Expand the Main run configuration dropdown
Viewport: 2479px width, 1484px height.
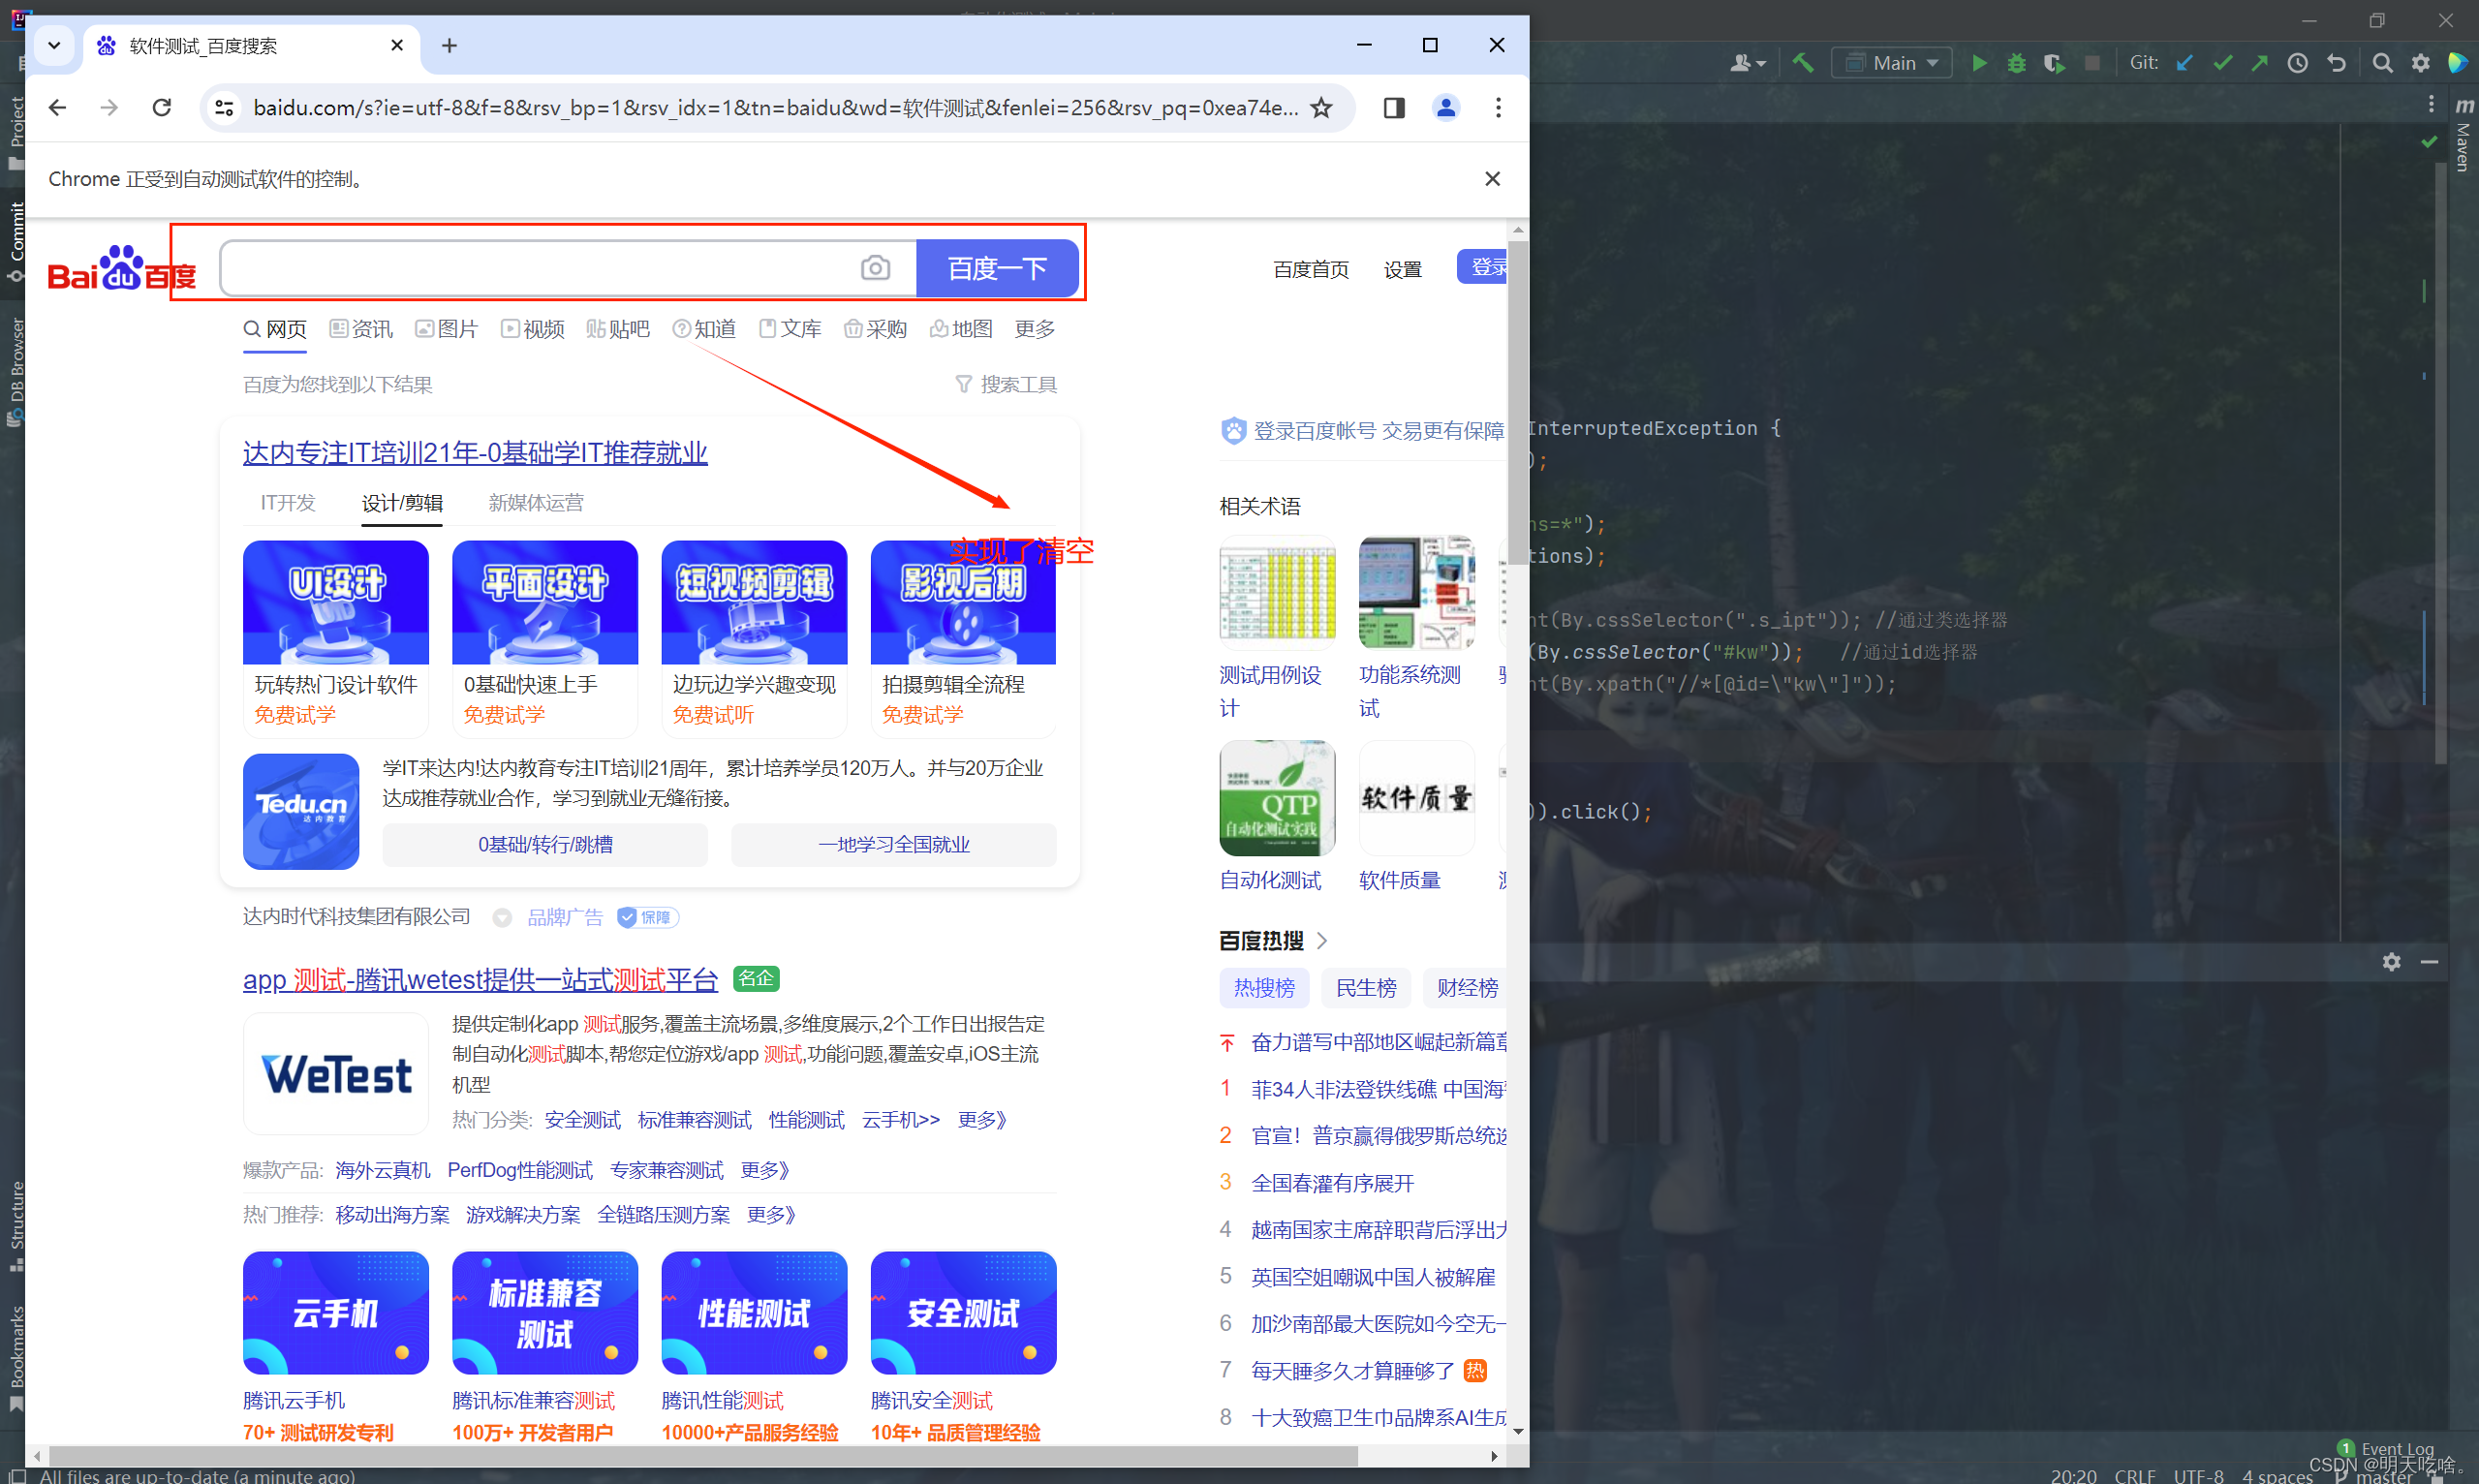(1891, 63)
